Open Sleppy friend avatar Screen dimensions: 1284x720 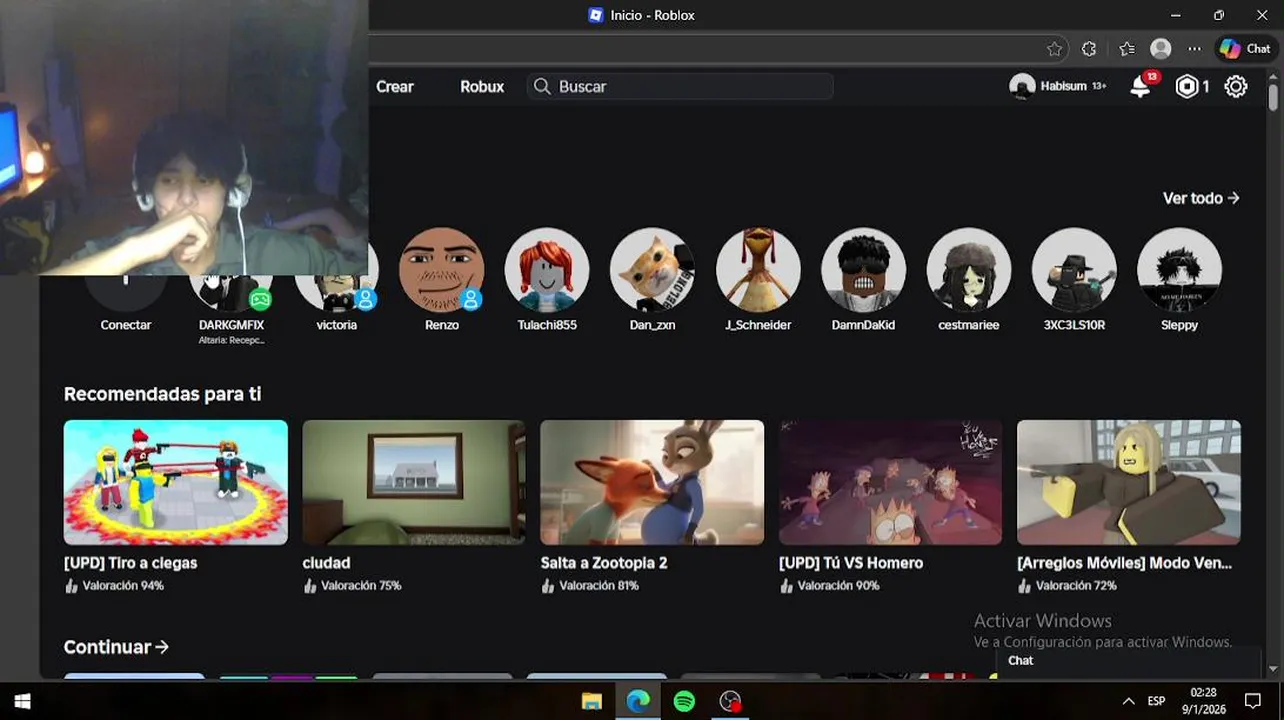point(1179,270)
